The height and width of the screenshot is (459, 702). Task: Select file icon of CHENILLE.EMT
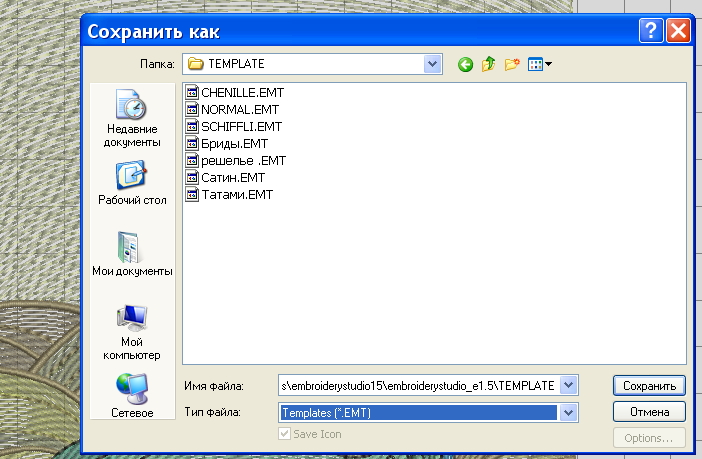(x=192, y=92)
